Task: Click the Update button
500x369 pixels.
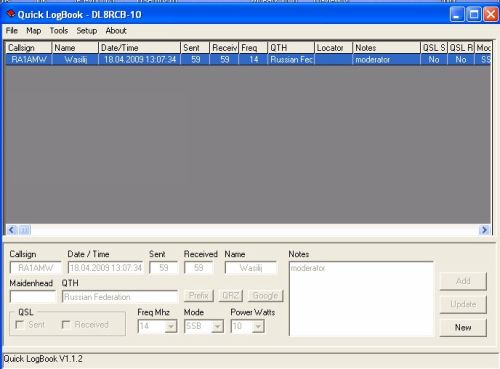Action: (463, 304)
